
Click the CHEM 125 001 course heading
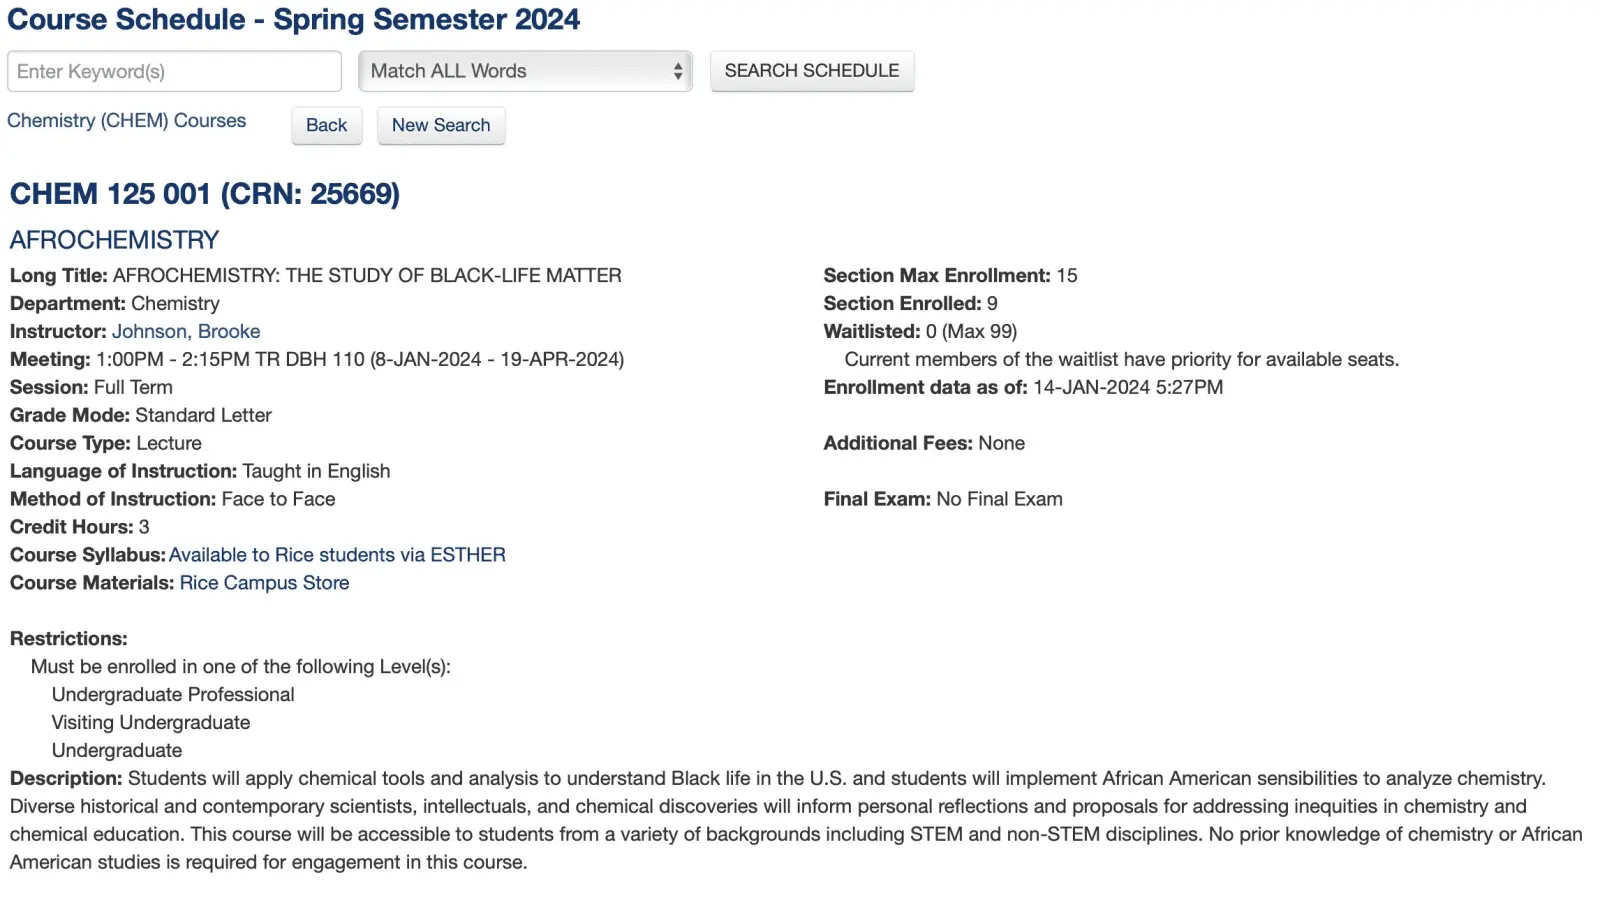coord(205,194)
